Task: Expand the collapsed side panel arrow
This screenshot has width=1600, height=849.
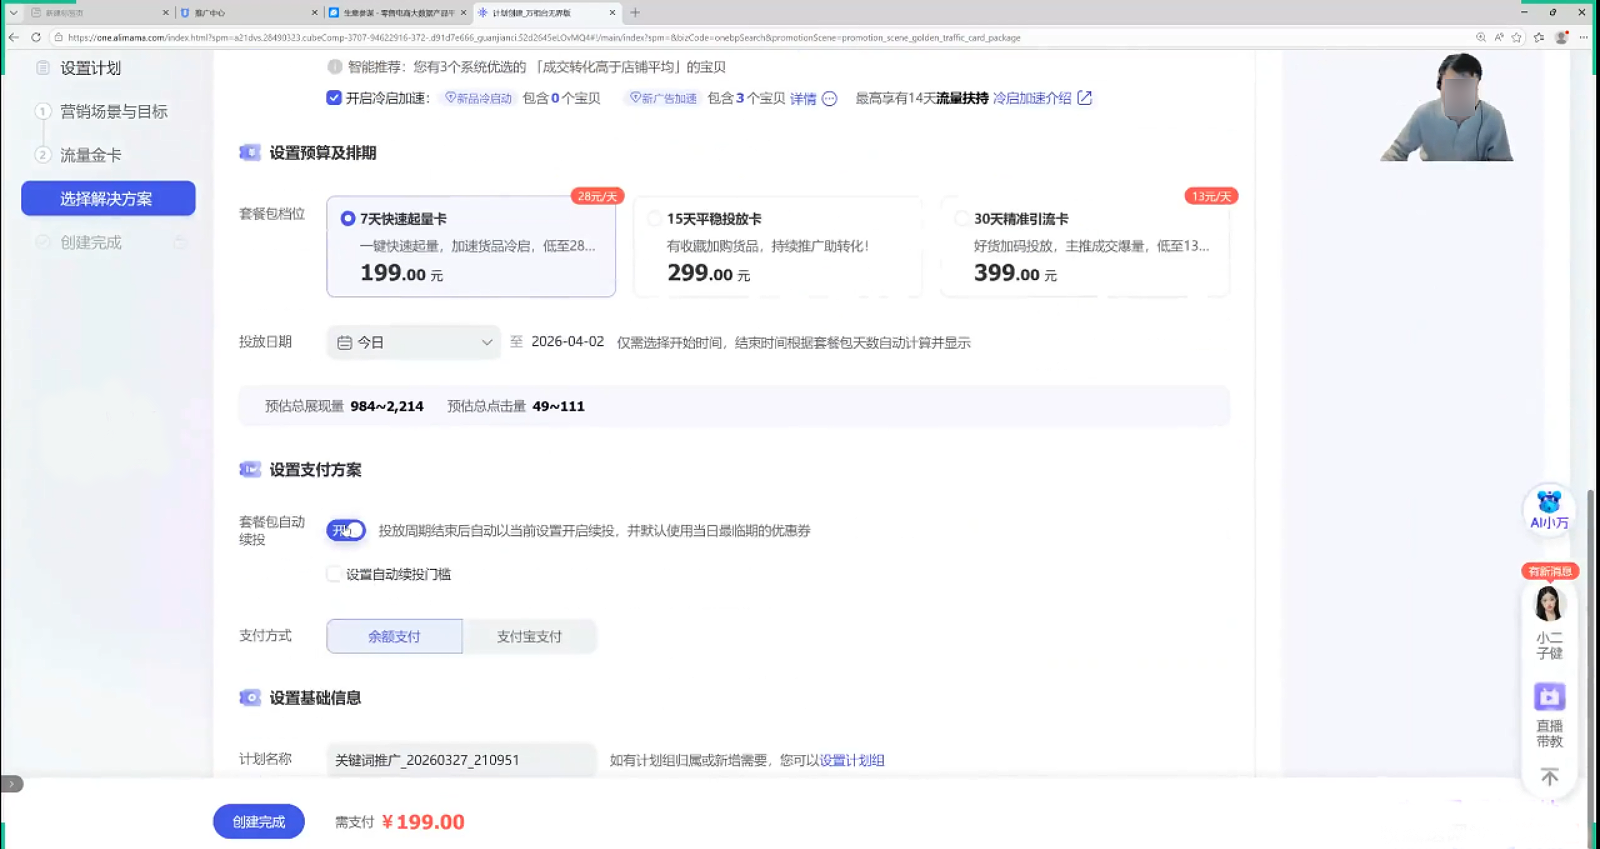Action: (x=12, y=784)
